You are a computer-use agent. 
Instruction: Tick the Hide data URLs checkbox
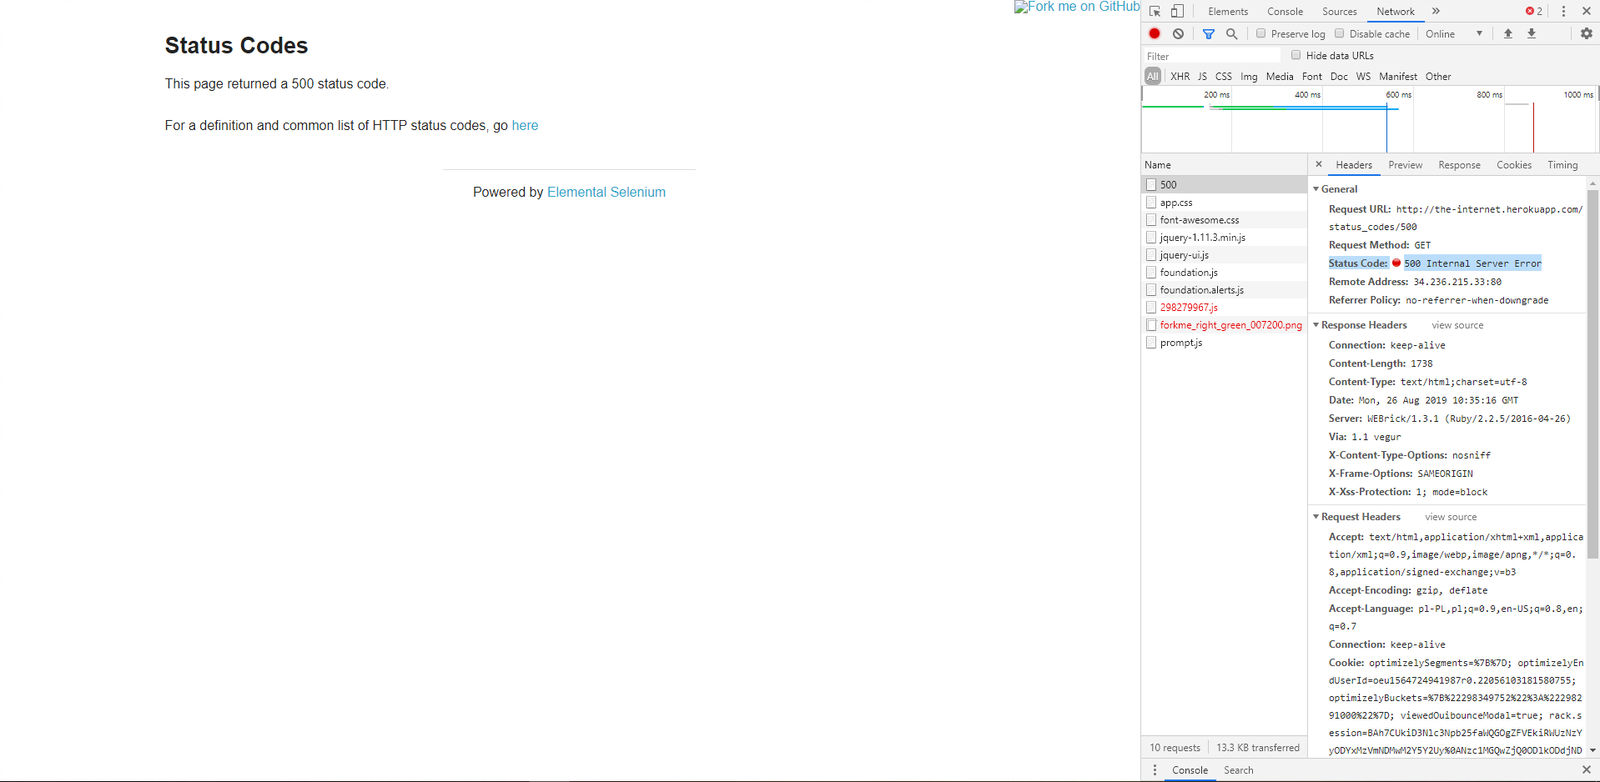click(x=1296, y=56)
